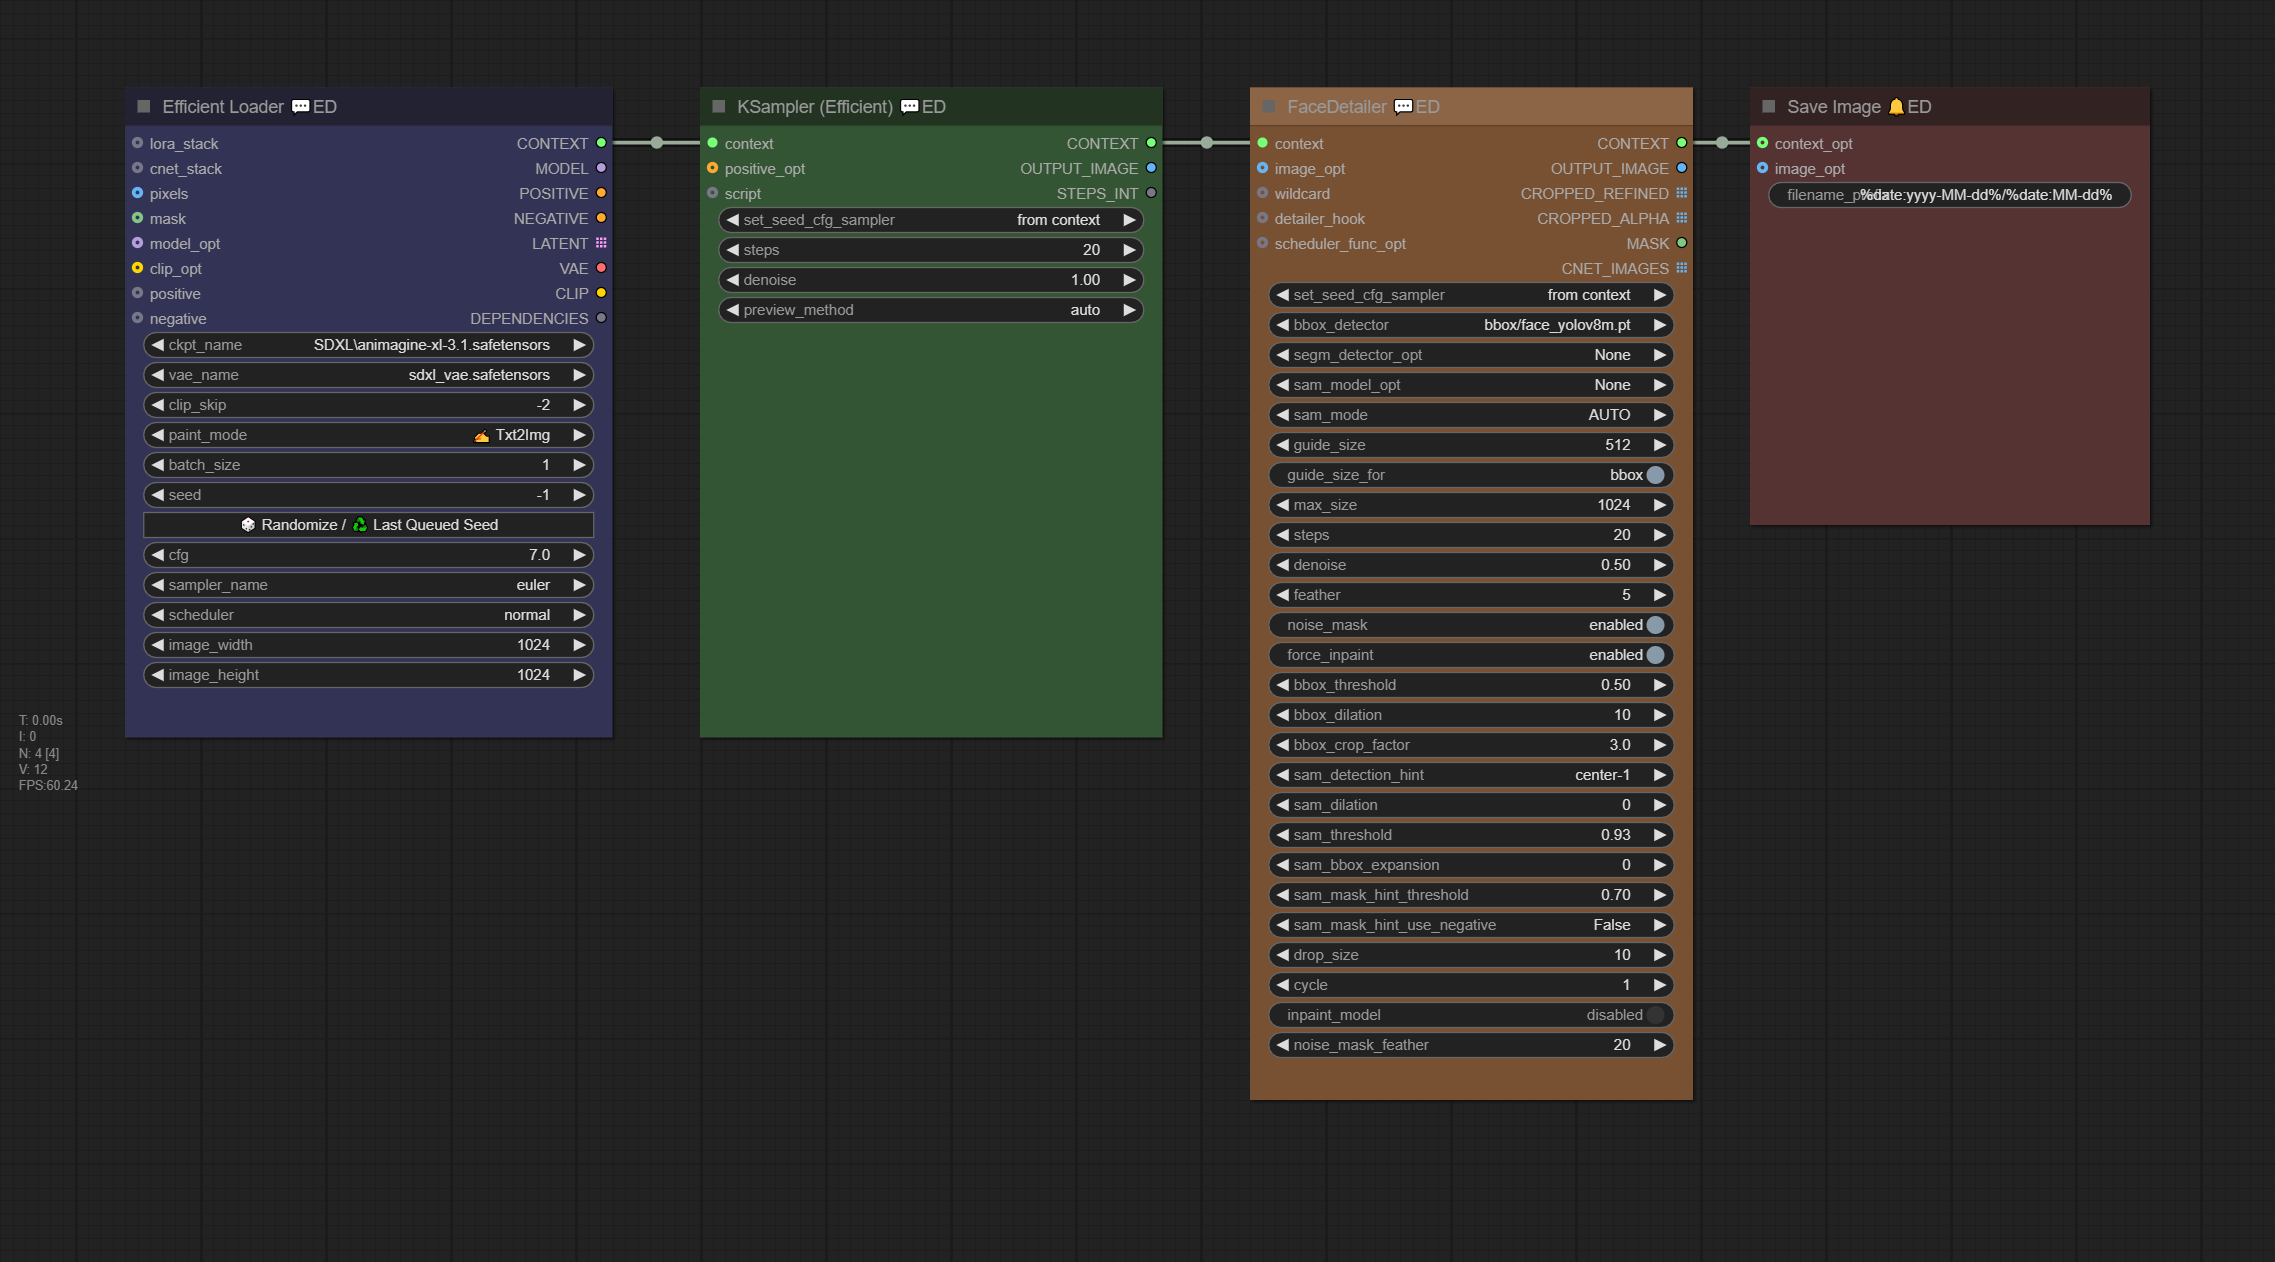2275x1262 pixels.
Task: Collapse the Efficient Loader node using its title dot
Action: [144, 106]
